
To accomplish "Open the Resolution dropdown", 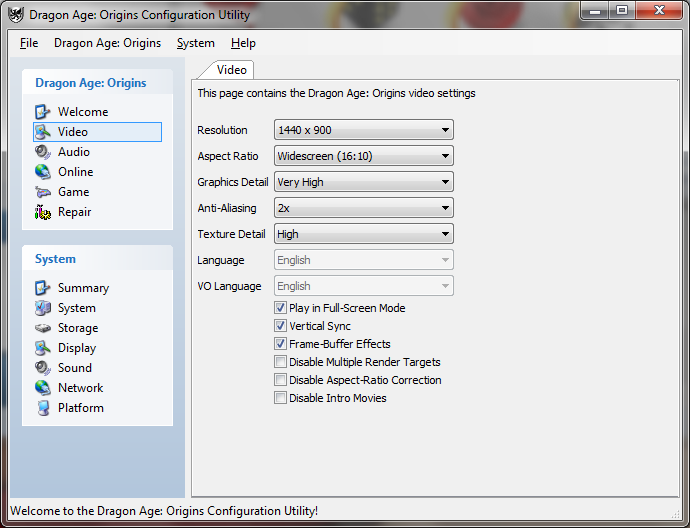I will coord(363,130).
